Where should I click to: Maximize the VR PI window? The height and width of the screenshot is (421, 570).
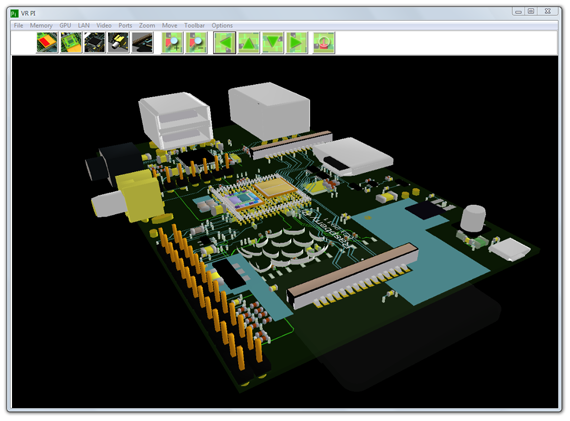point(531,12)
